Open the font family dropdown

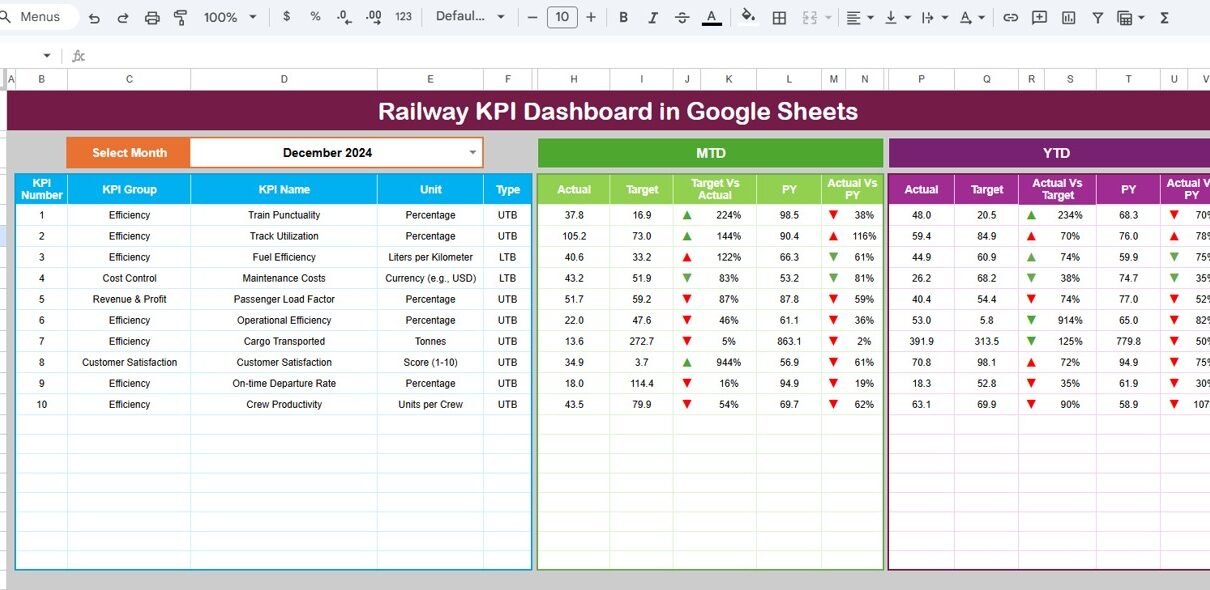pos(469,17)
